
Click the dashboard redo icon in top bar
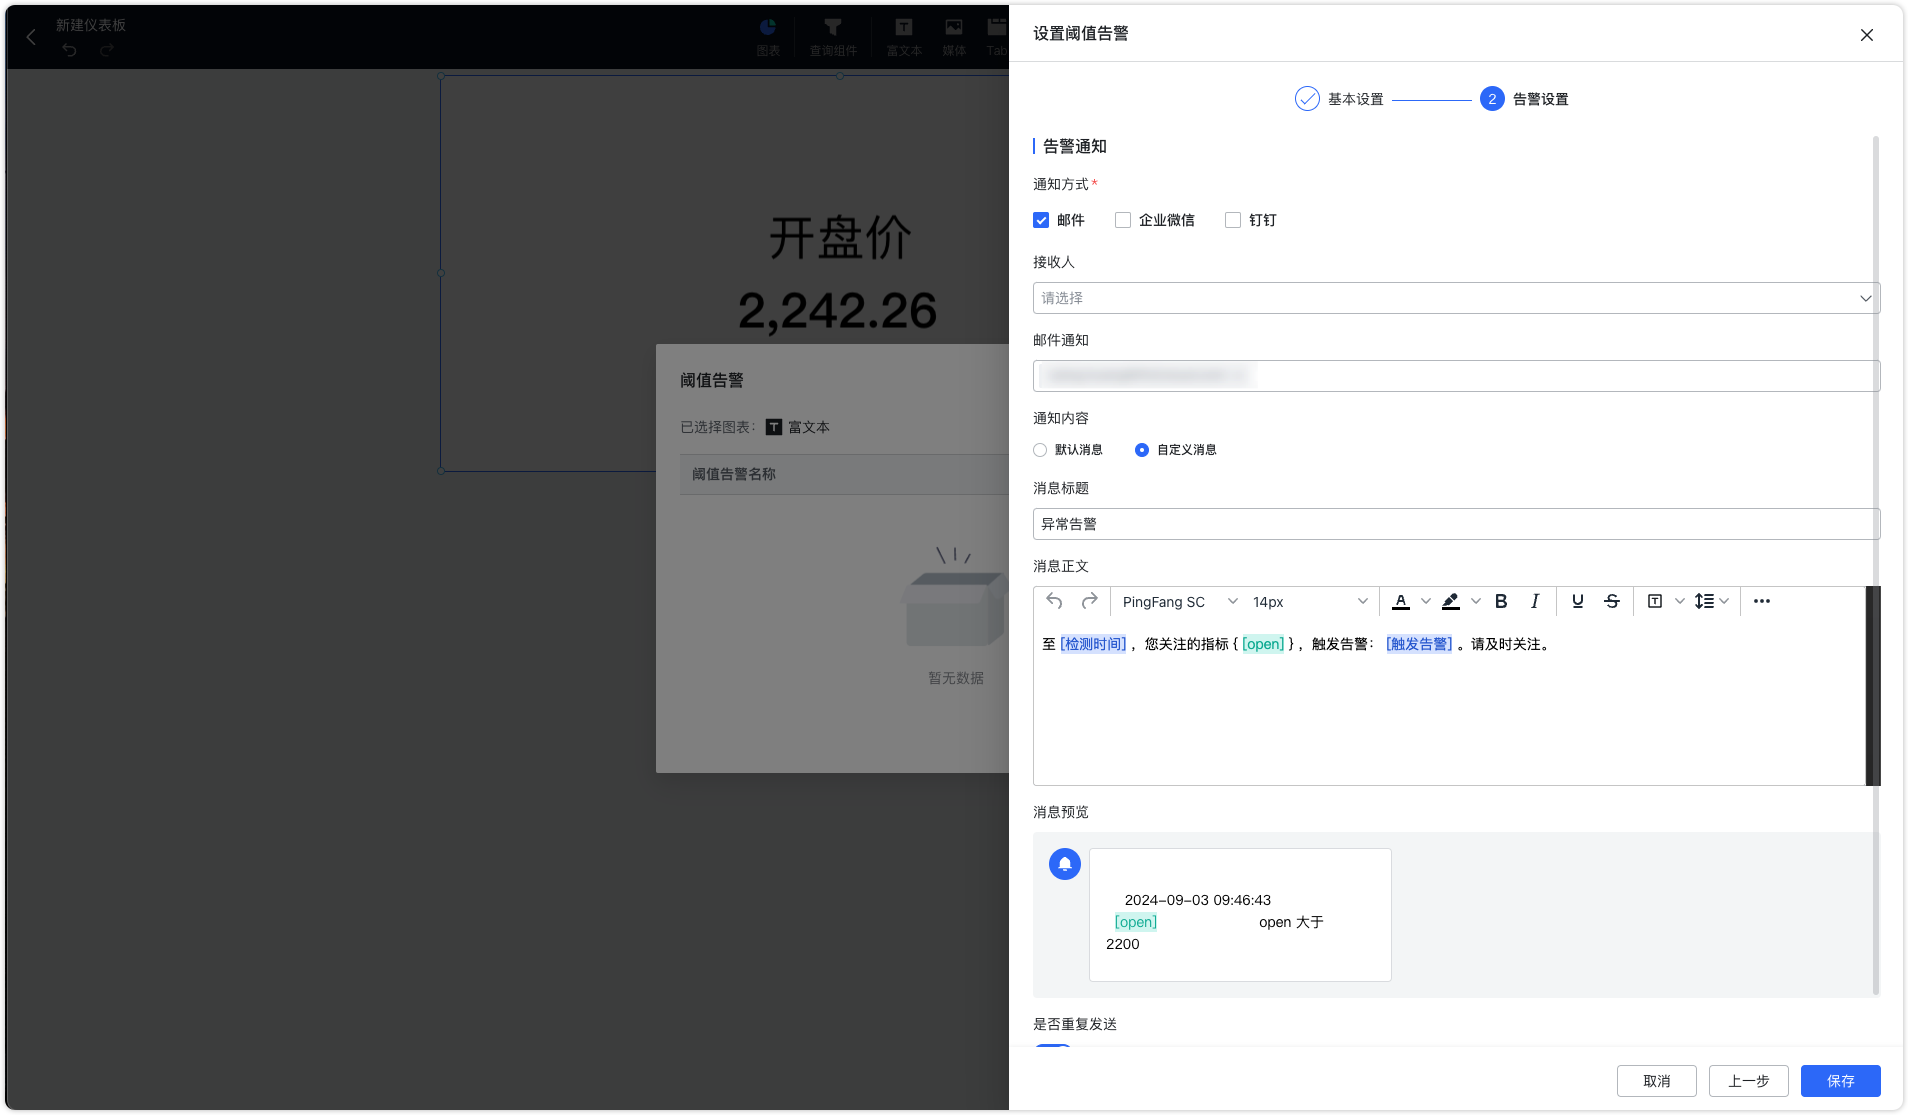[107, 50]
